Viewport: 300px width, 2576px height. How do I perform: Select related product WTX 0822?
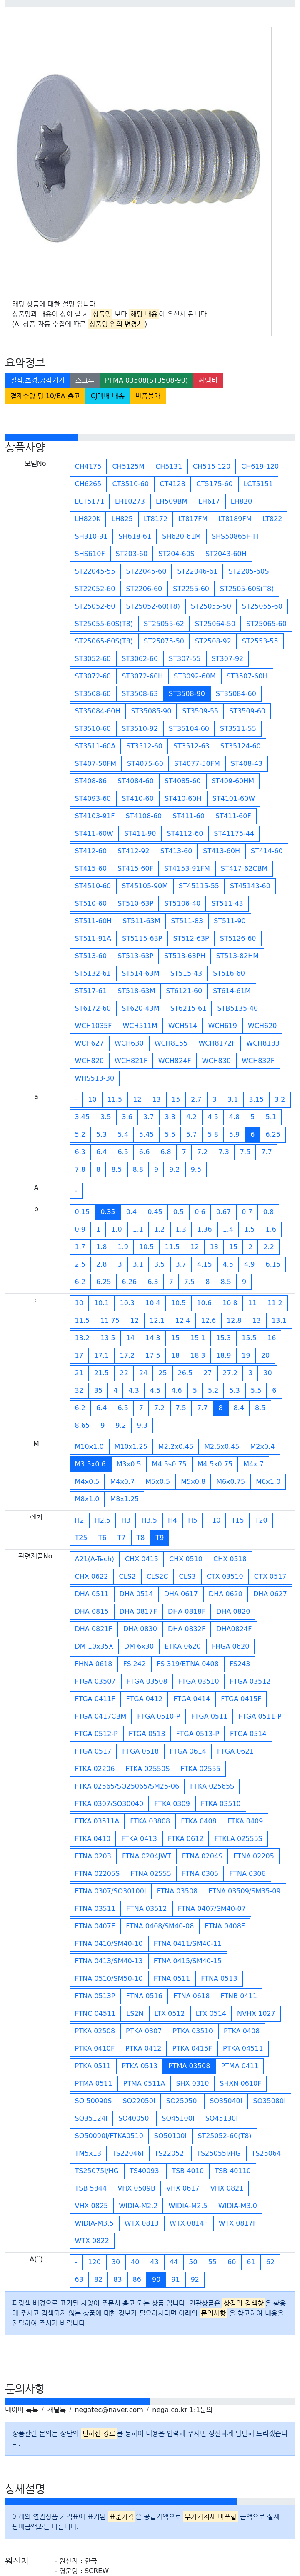pos(92,2241)
